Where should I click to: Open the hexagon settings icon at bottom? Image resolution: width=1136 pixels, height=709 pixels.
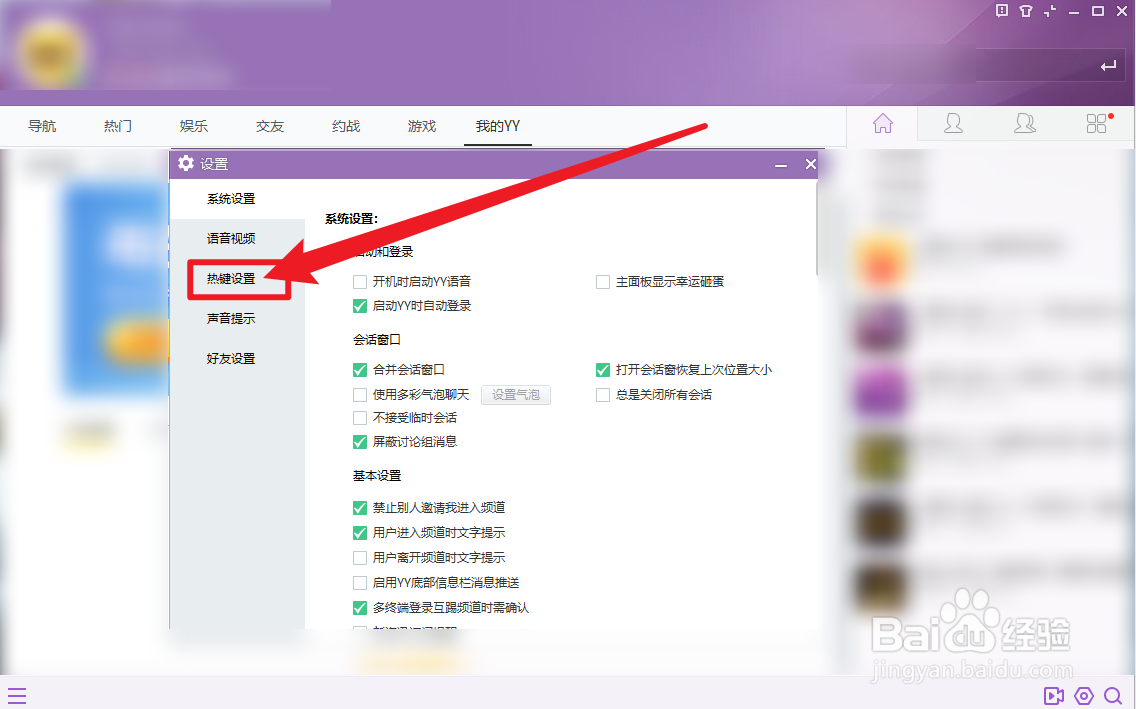pyautogui.click(x=1084, y=696)
